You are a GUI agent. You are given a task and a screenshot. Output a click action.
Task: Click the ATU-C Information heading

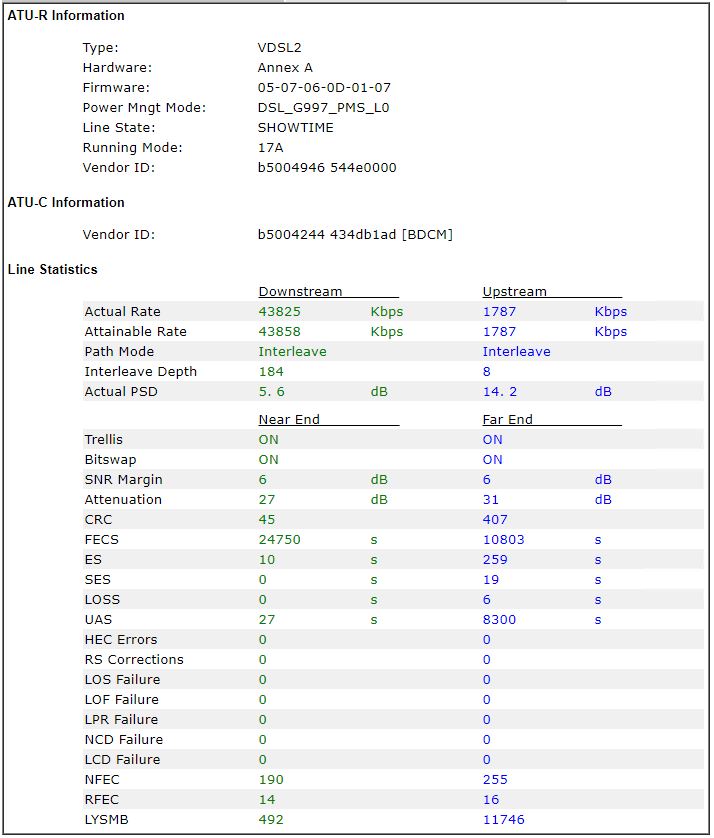[66, 203]
